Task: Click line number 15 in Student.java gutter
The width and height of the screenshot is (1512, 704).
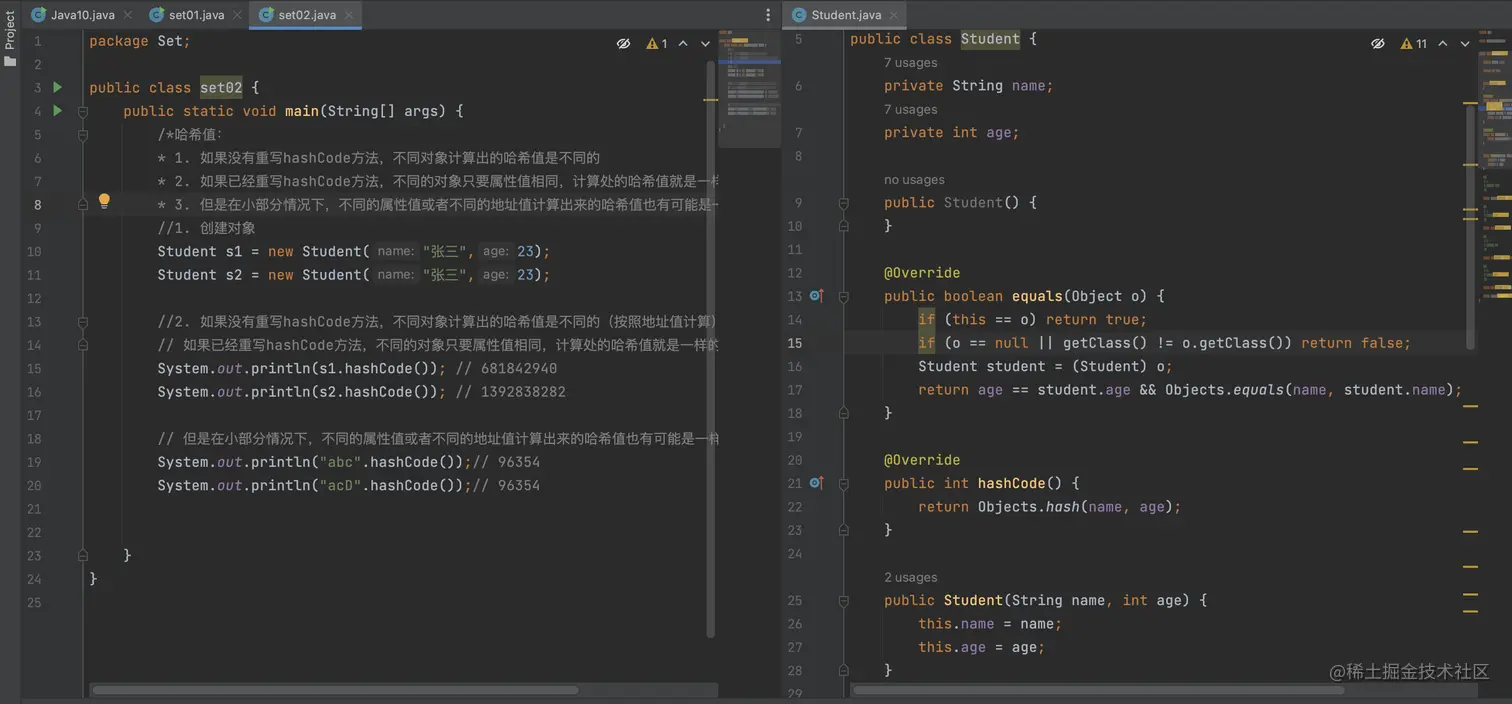Action: (x=794, y=343)
